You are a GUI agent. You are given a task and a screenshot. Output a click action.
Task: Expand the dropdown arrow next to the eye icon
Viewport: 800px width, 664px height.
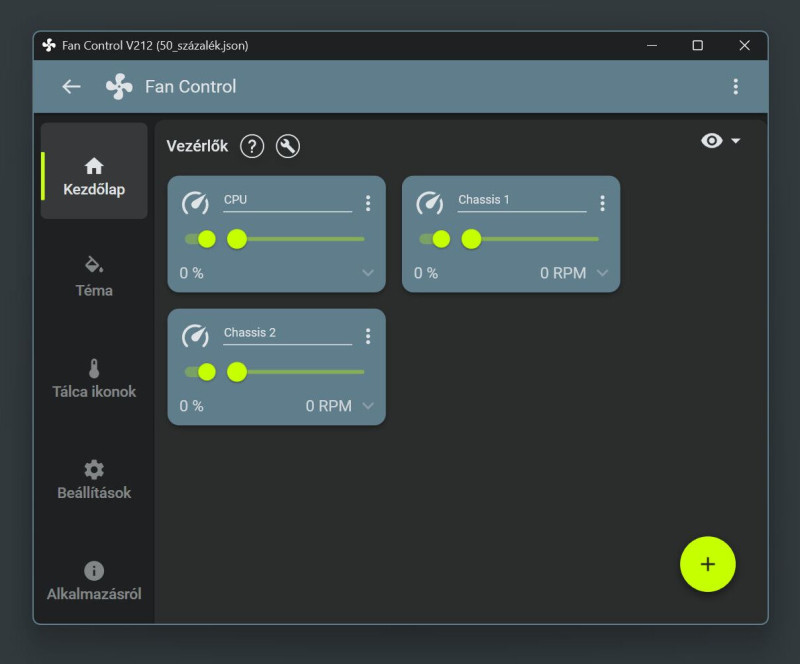tap(735, 140)
